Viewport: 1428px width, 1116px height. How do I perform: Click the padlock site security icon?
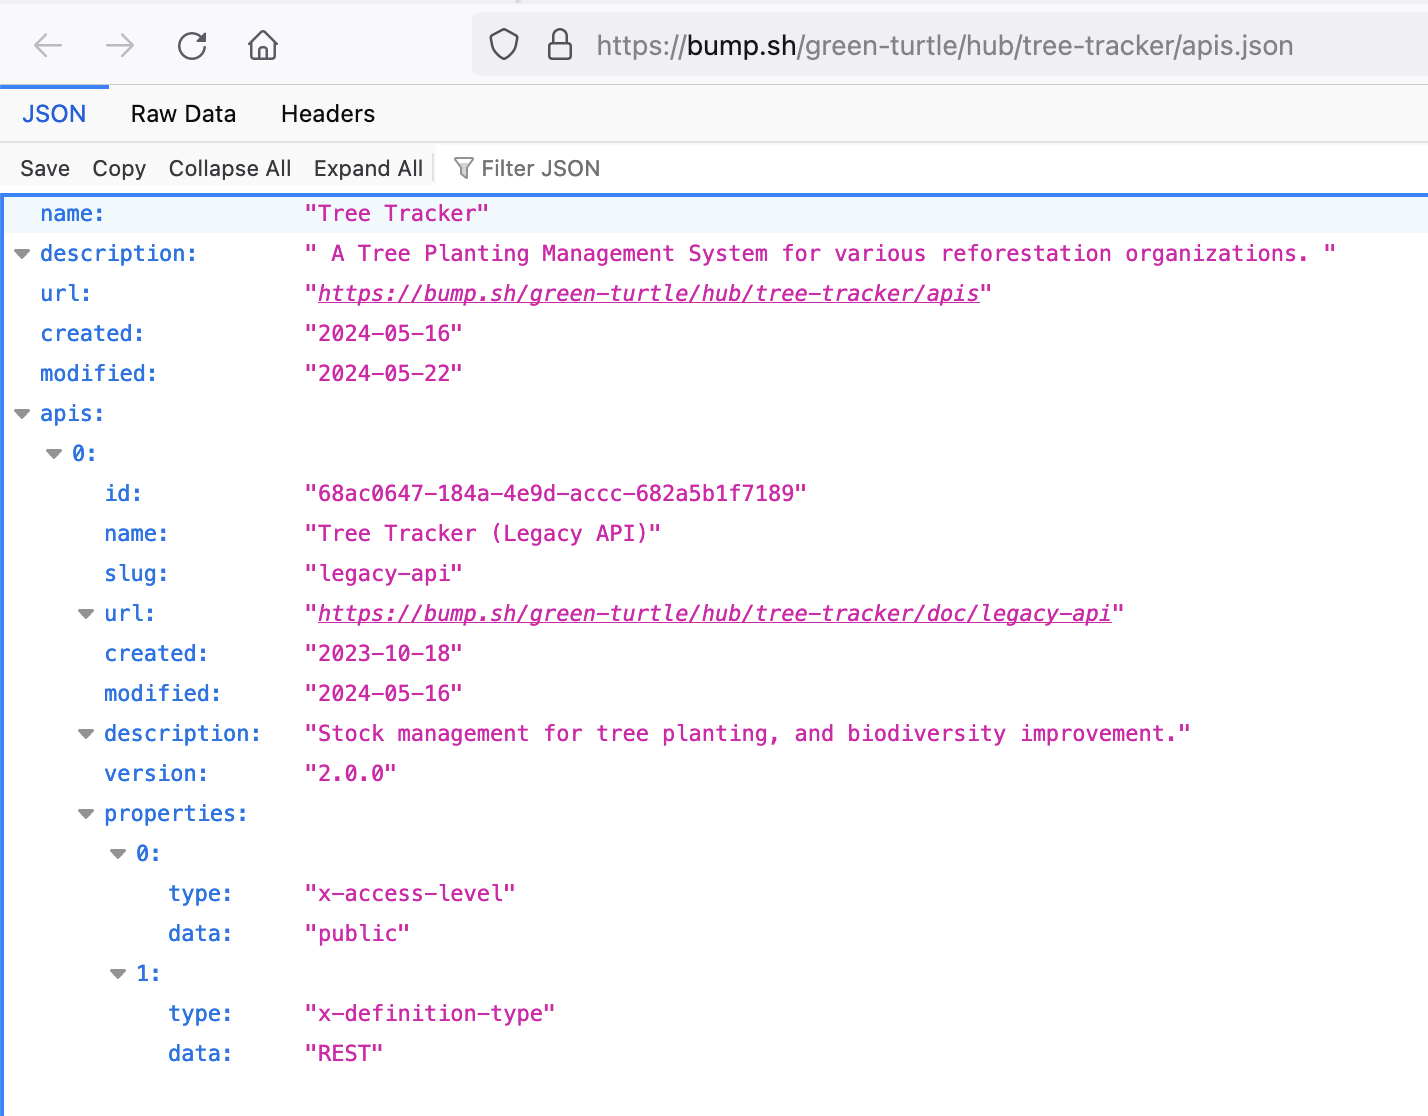pos(559,45)
